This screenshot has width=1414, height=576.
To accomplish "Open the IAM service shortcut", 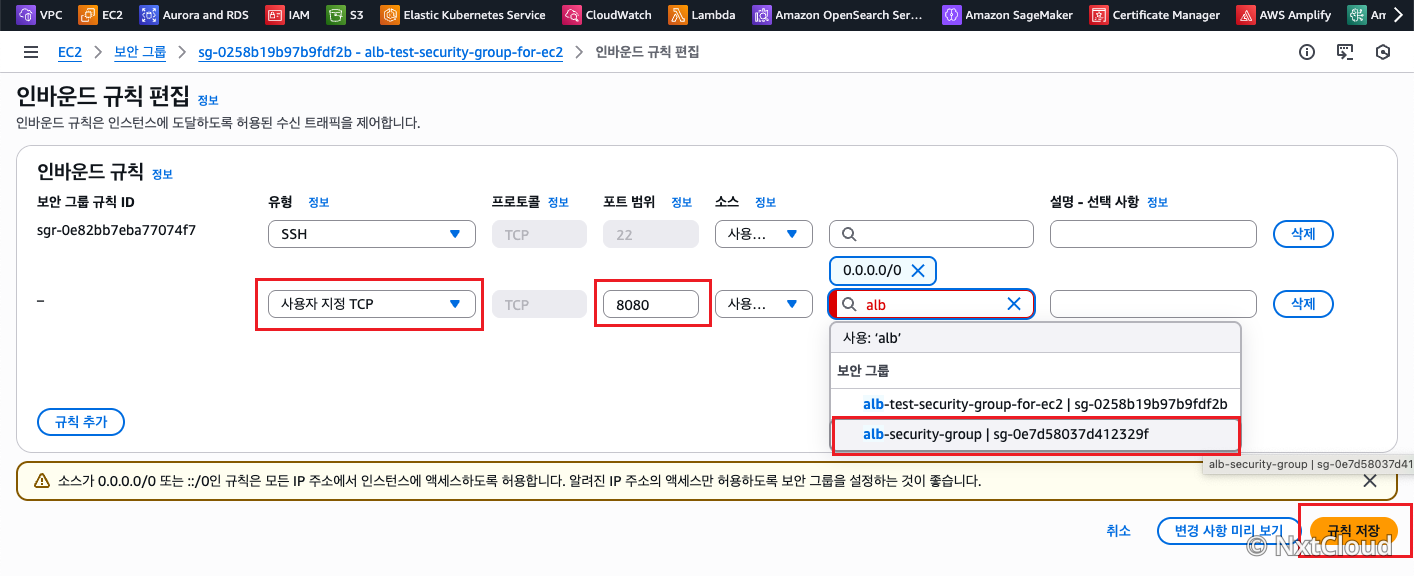I will tap(289, 15).
